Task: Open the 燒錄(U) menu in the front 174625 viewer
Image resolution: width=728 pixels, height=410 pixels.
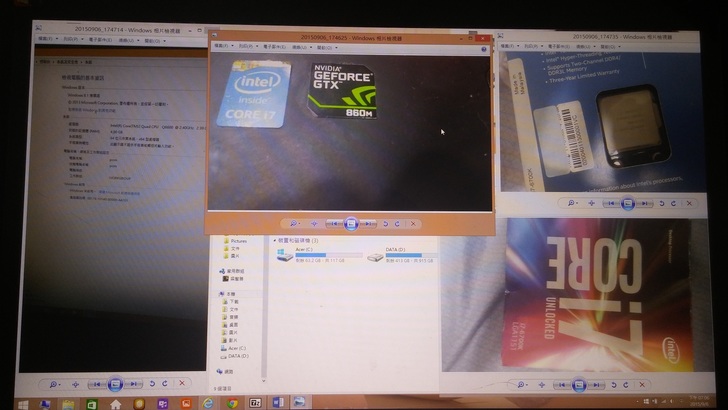Action: coord(301,47)
